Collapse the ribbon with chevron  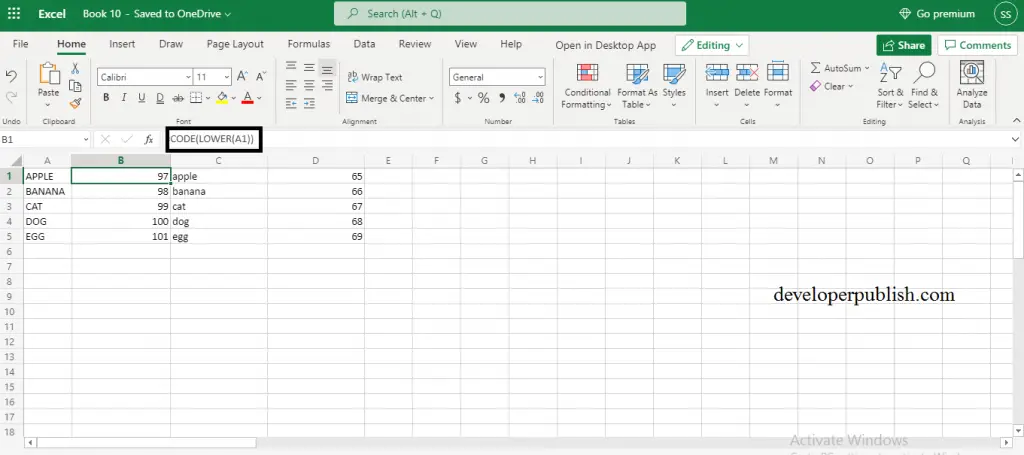(1016, 120)
